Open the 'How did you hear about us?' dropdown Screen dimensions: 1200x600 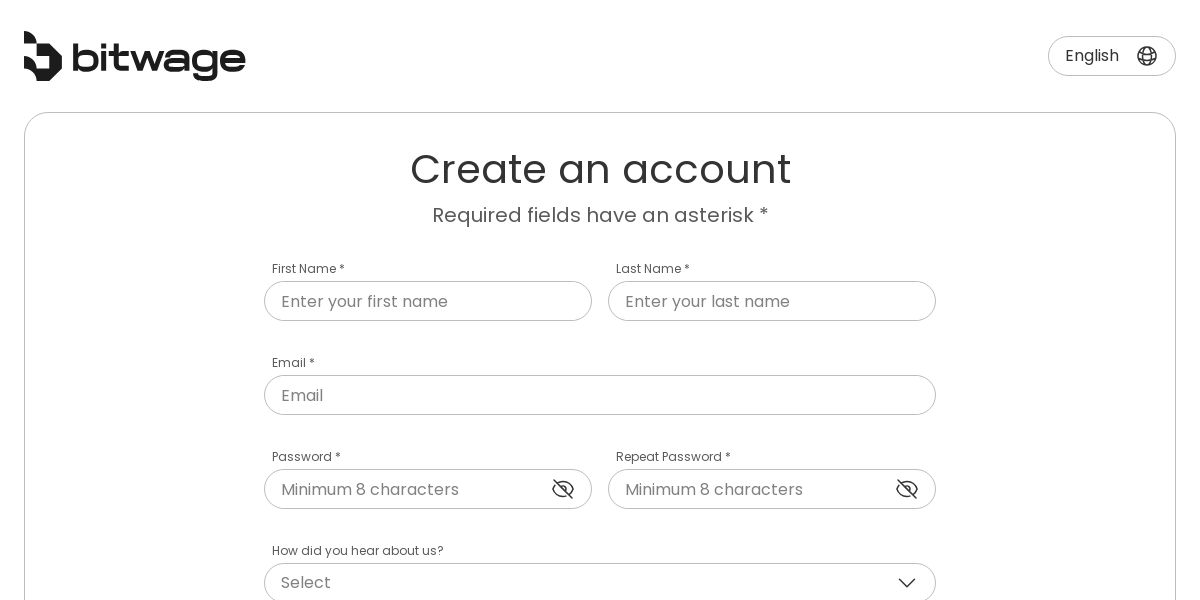coord(580,583)
